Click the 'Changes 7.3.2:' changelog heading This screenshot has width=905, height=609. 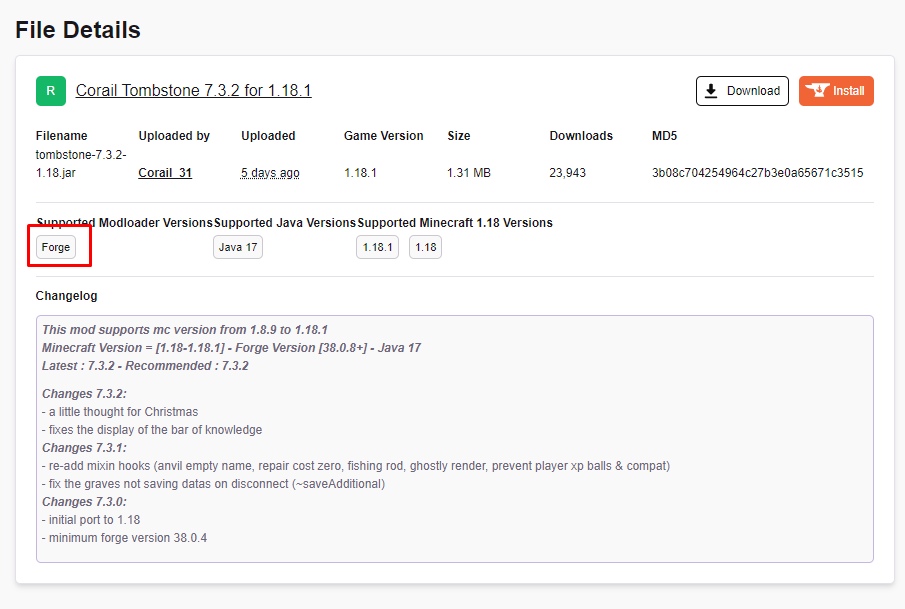click(84, 394)
